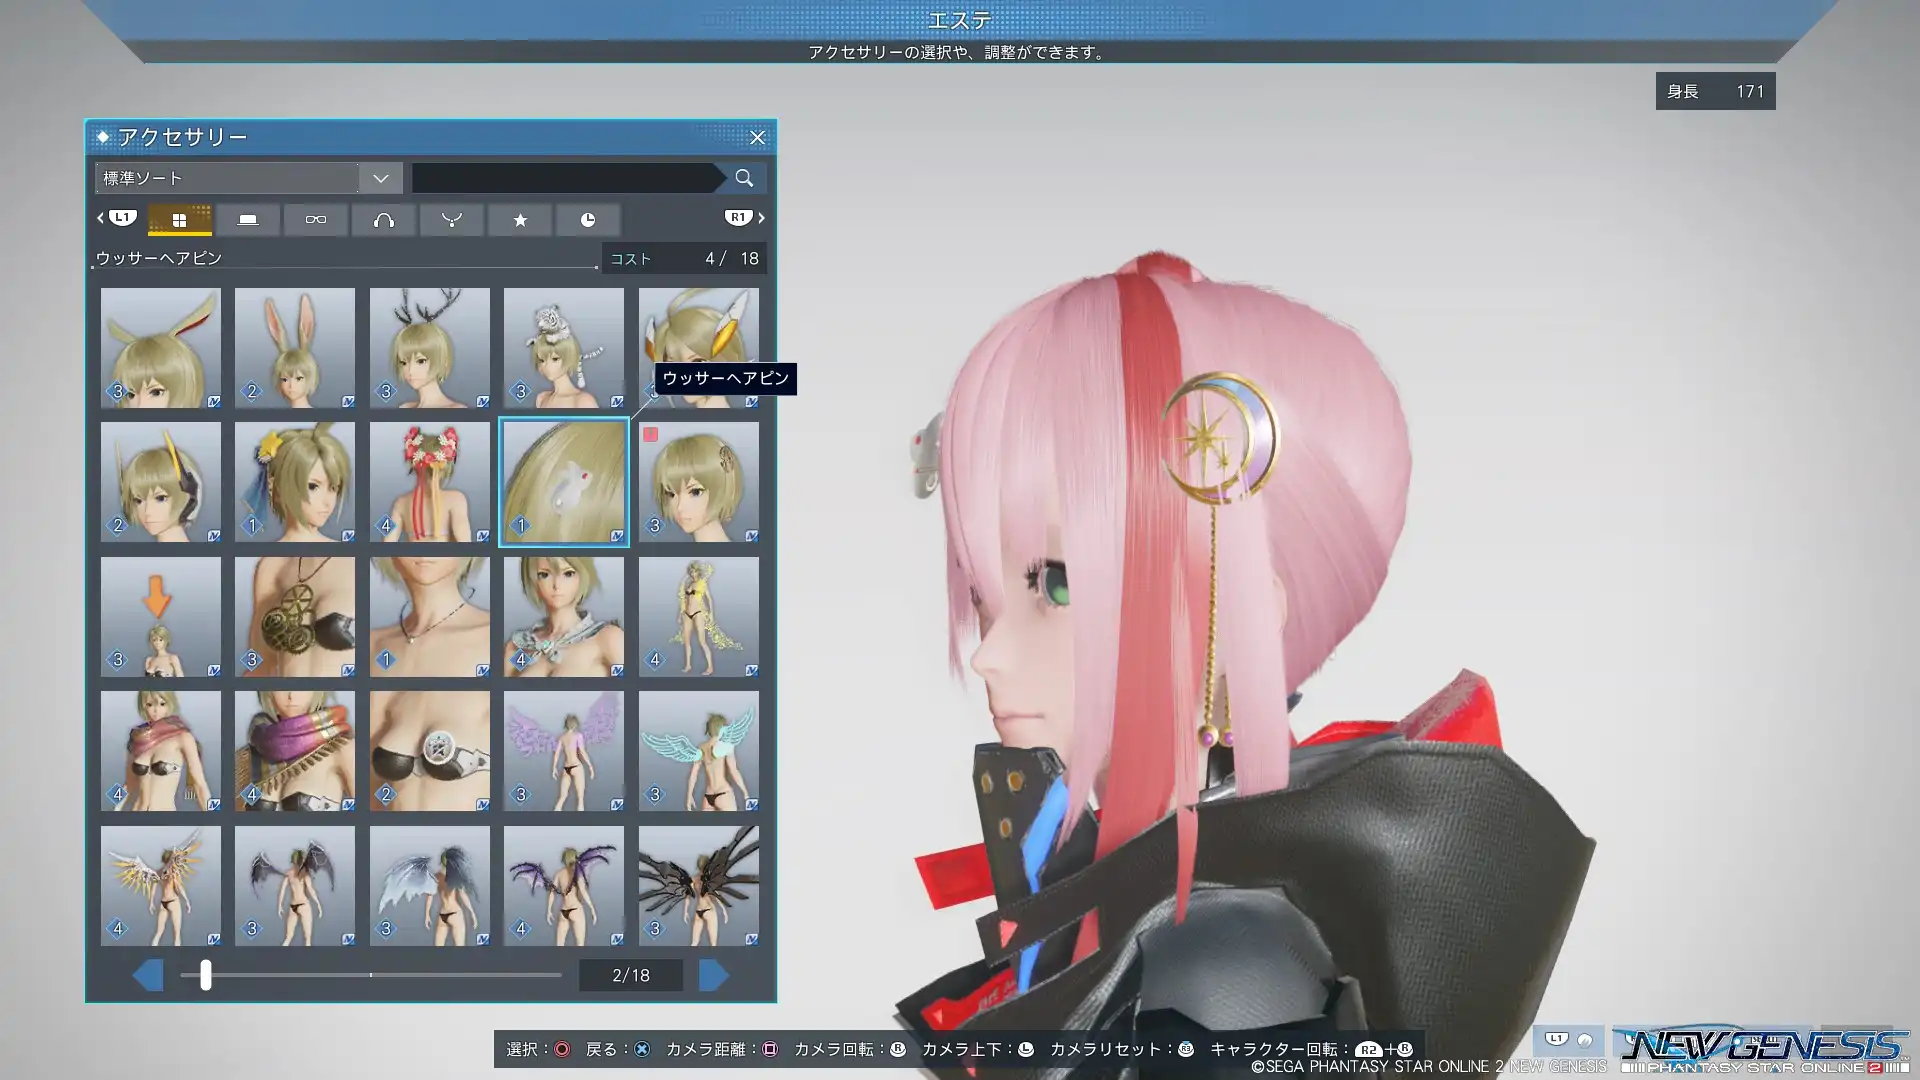Select the pink scarf accessory thumbnail
The width and height of the screenshot is (1920, 1080).
(161, 751)
